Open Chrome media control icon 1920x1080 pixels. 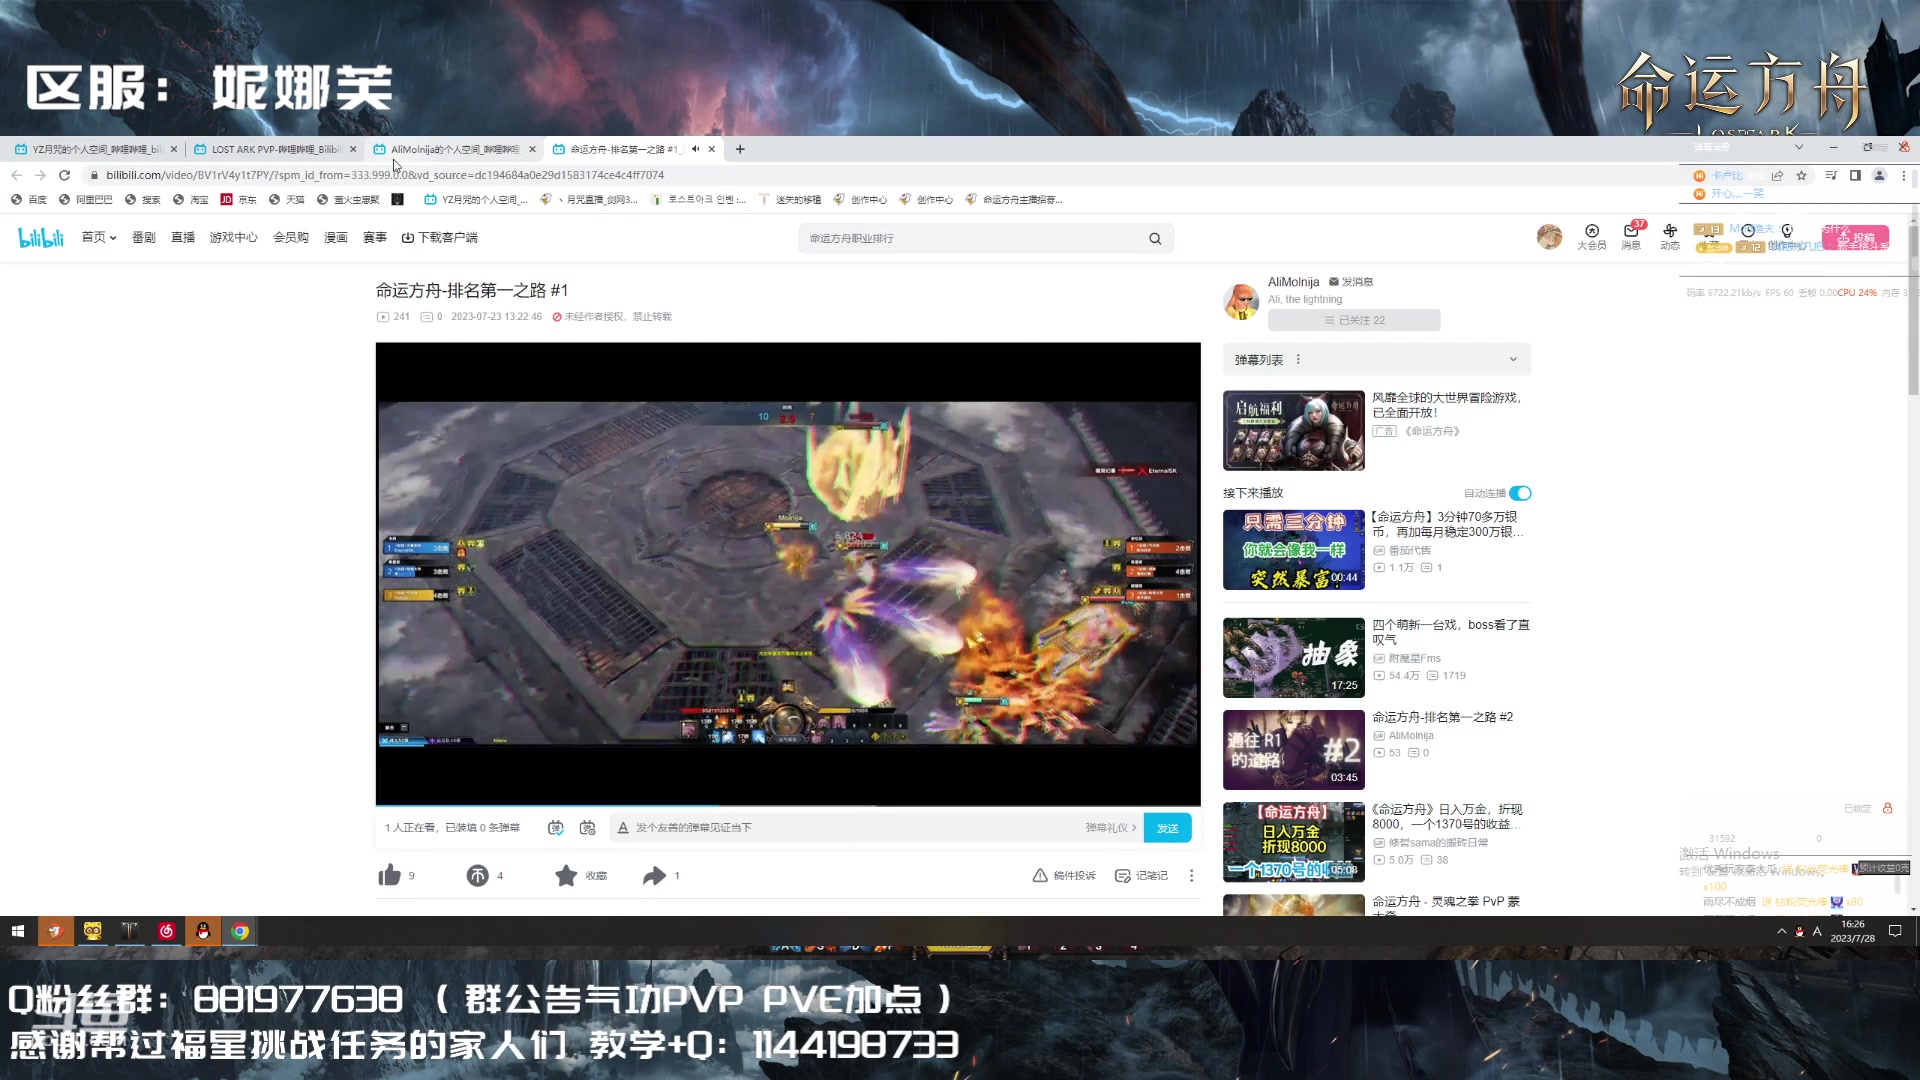1830,175
